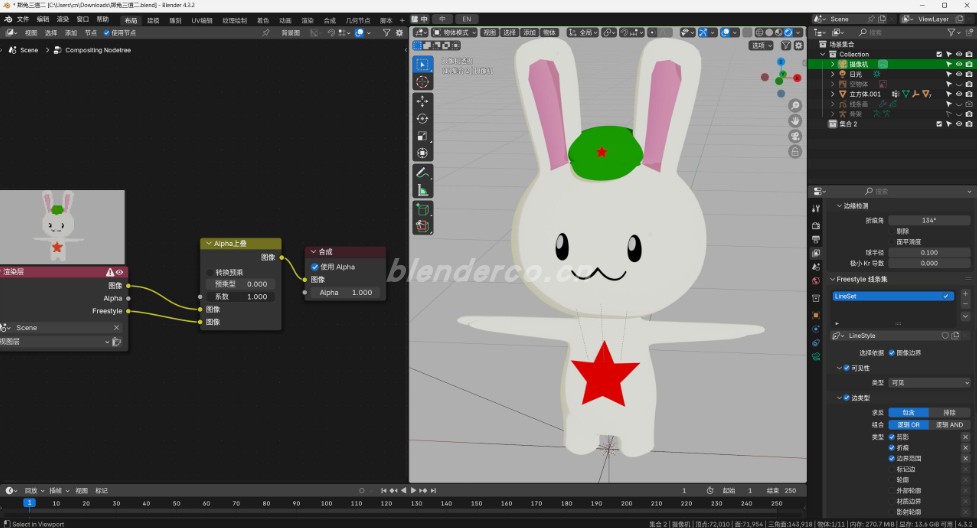Open the Output properties tab
Screen dimensions: 977x528
tap(816, 239)
